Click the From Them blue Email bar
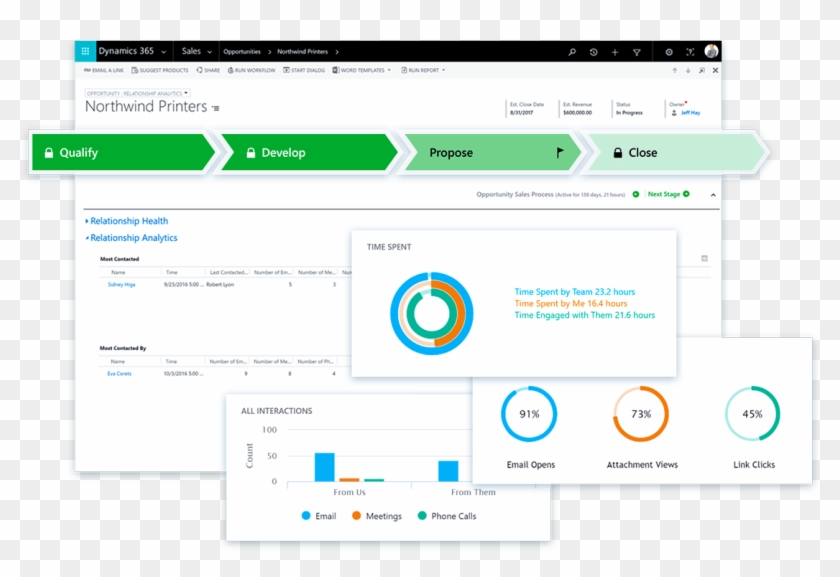This screenshot has width=840, height=577. pos(448,471)
